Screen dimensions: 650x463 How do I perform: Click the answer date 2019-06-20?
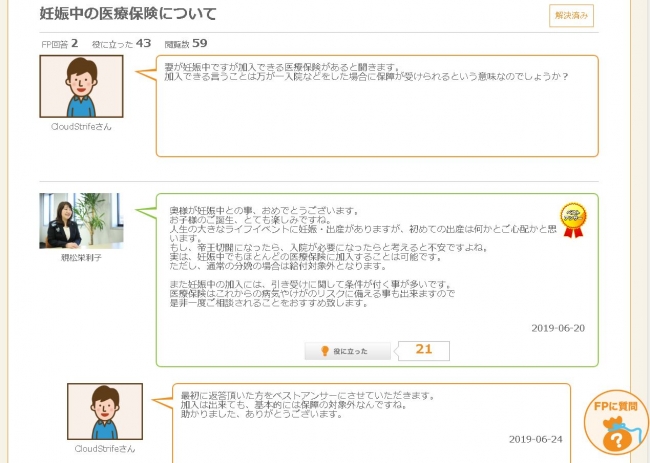[558, 328]
